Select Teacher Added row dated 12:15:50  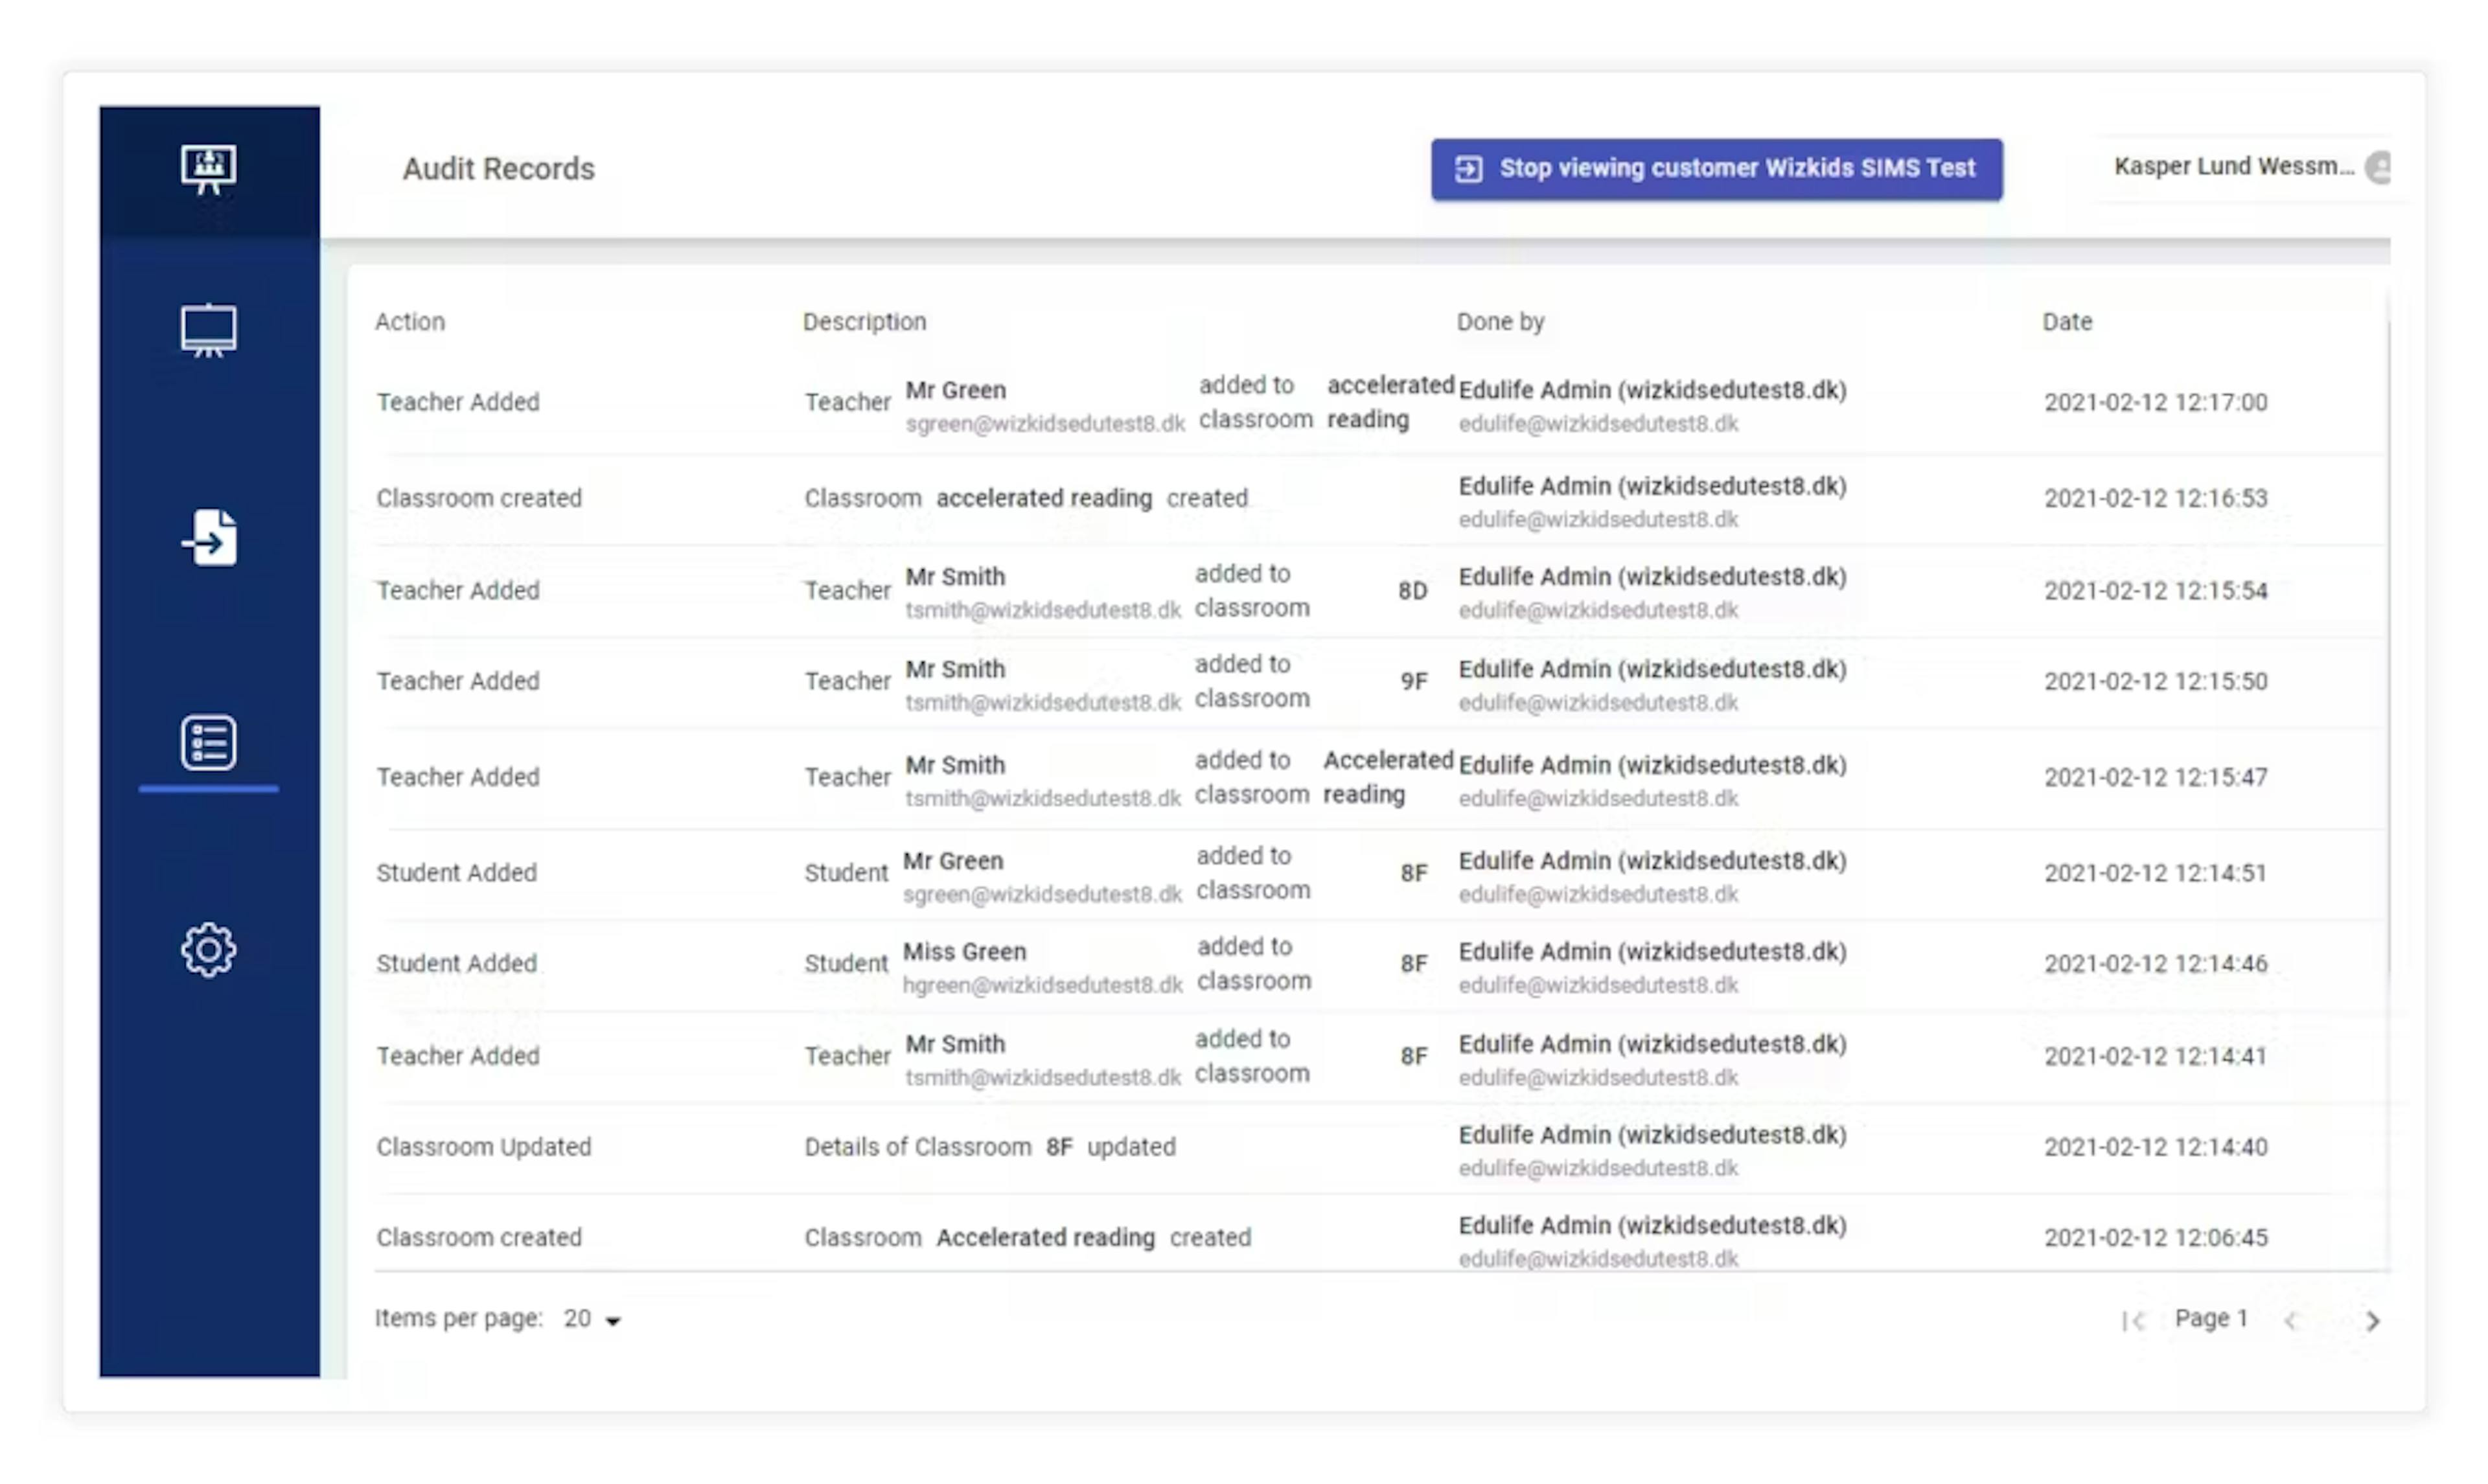1380,683
